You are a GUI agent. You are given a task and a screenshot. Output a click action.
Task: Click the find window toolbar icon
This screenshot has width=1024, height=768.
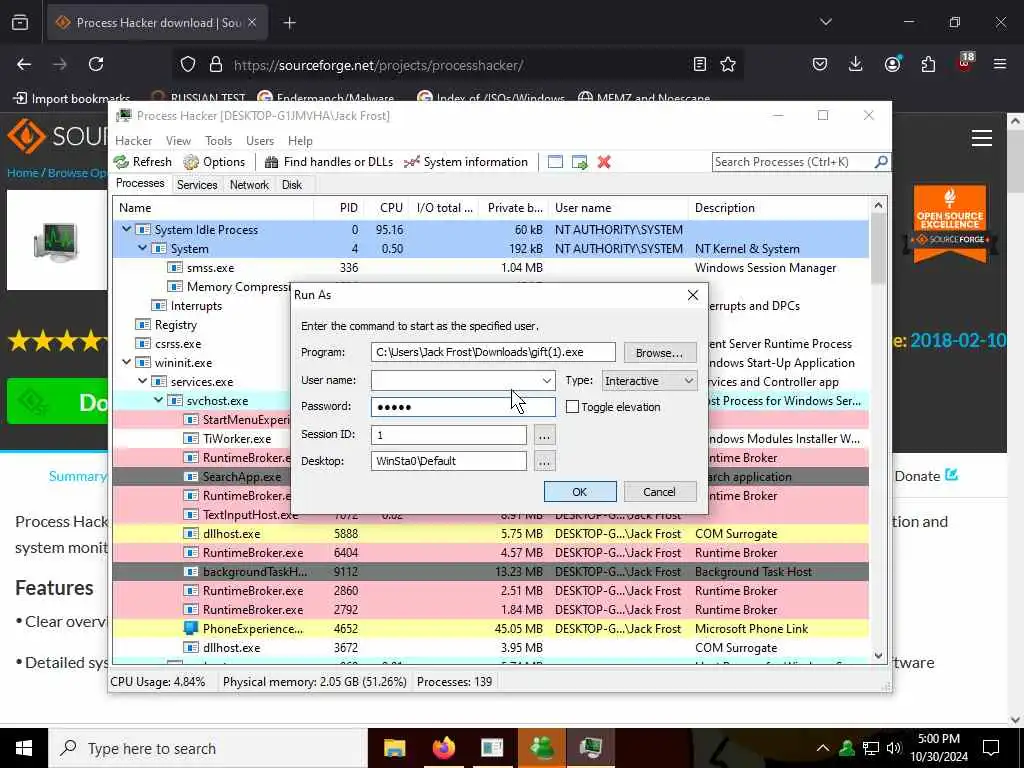coord(555,162)
